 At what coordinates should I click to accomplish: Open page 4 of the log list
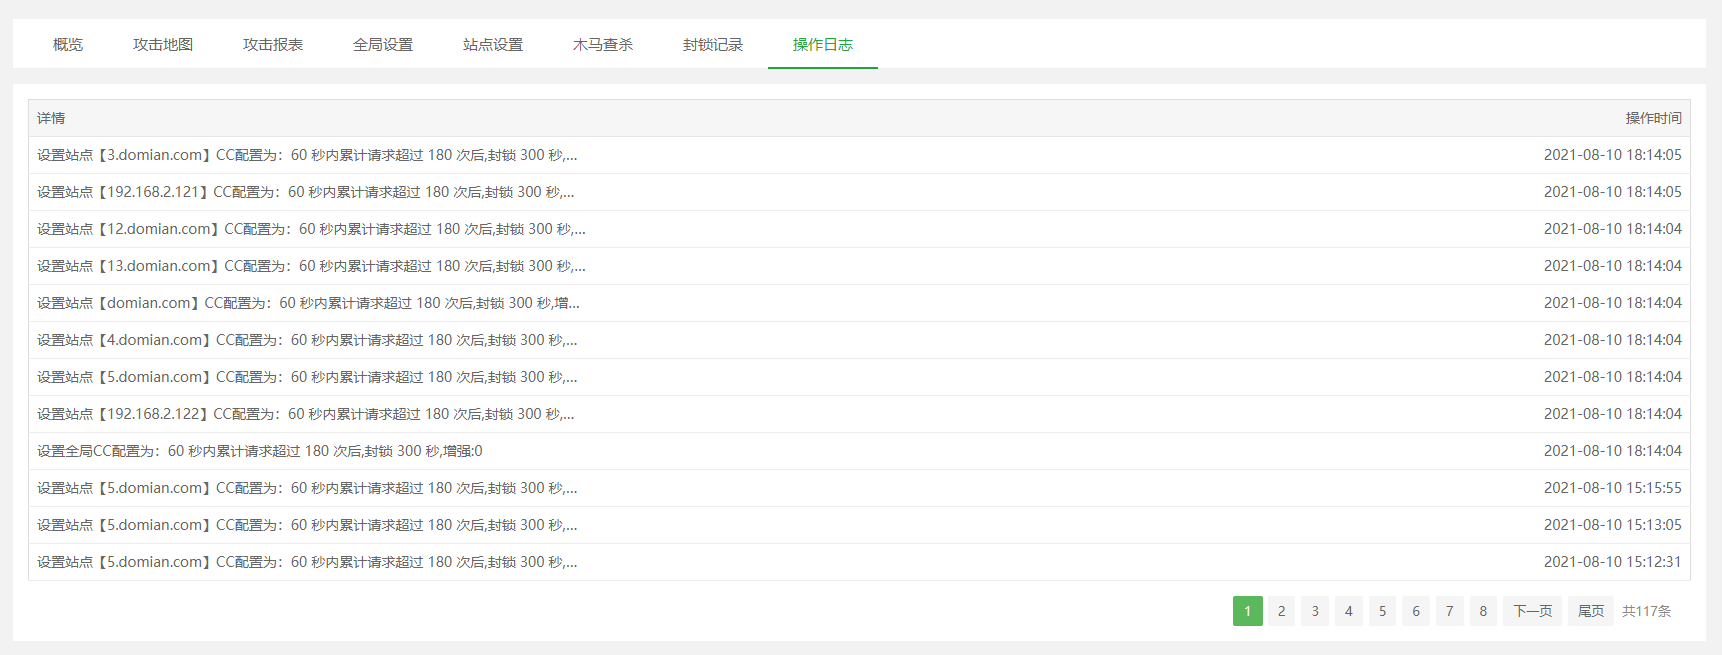(1348, 611)
